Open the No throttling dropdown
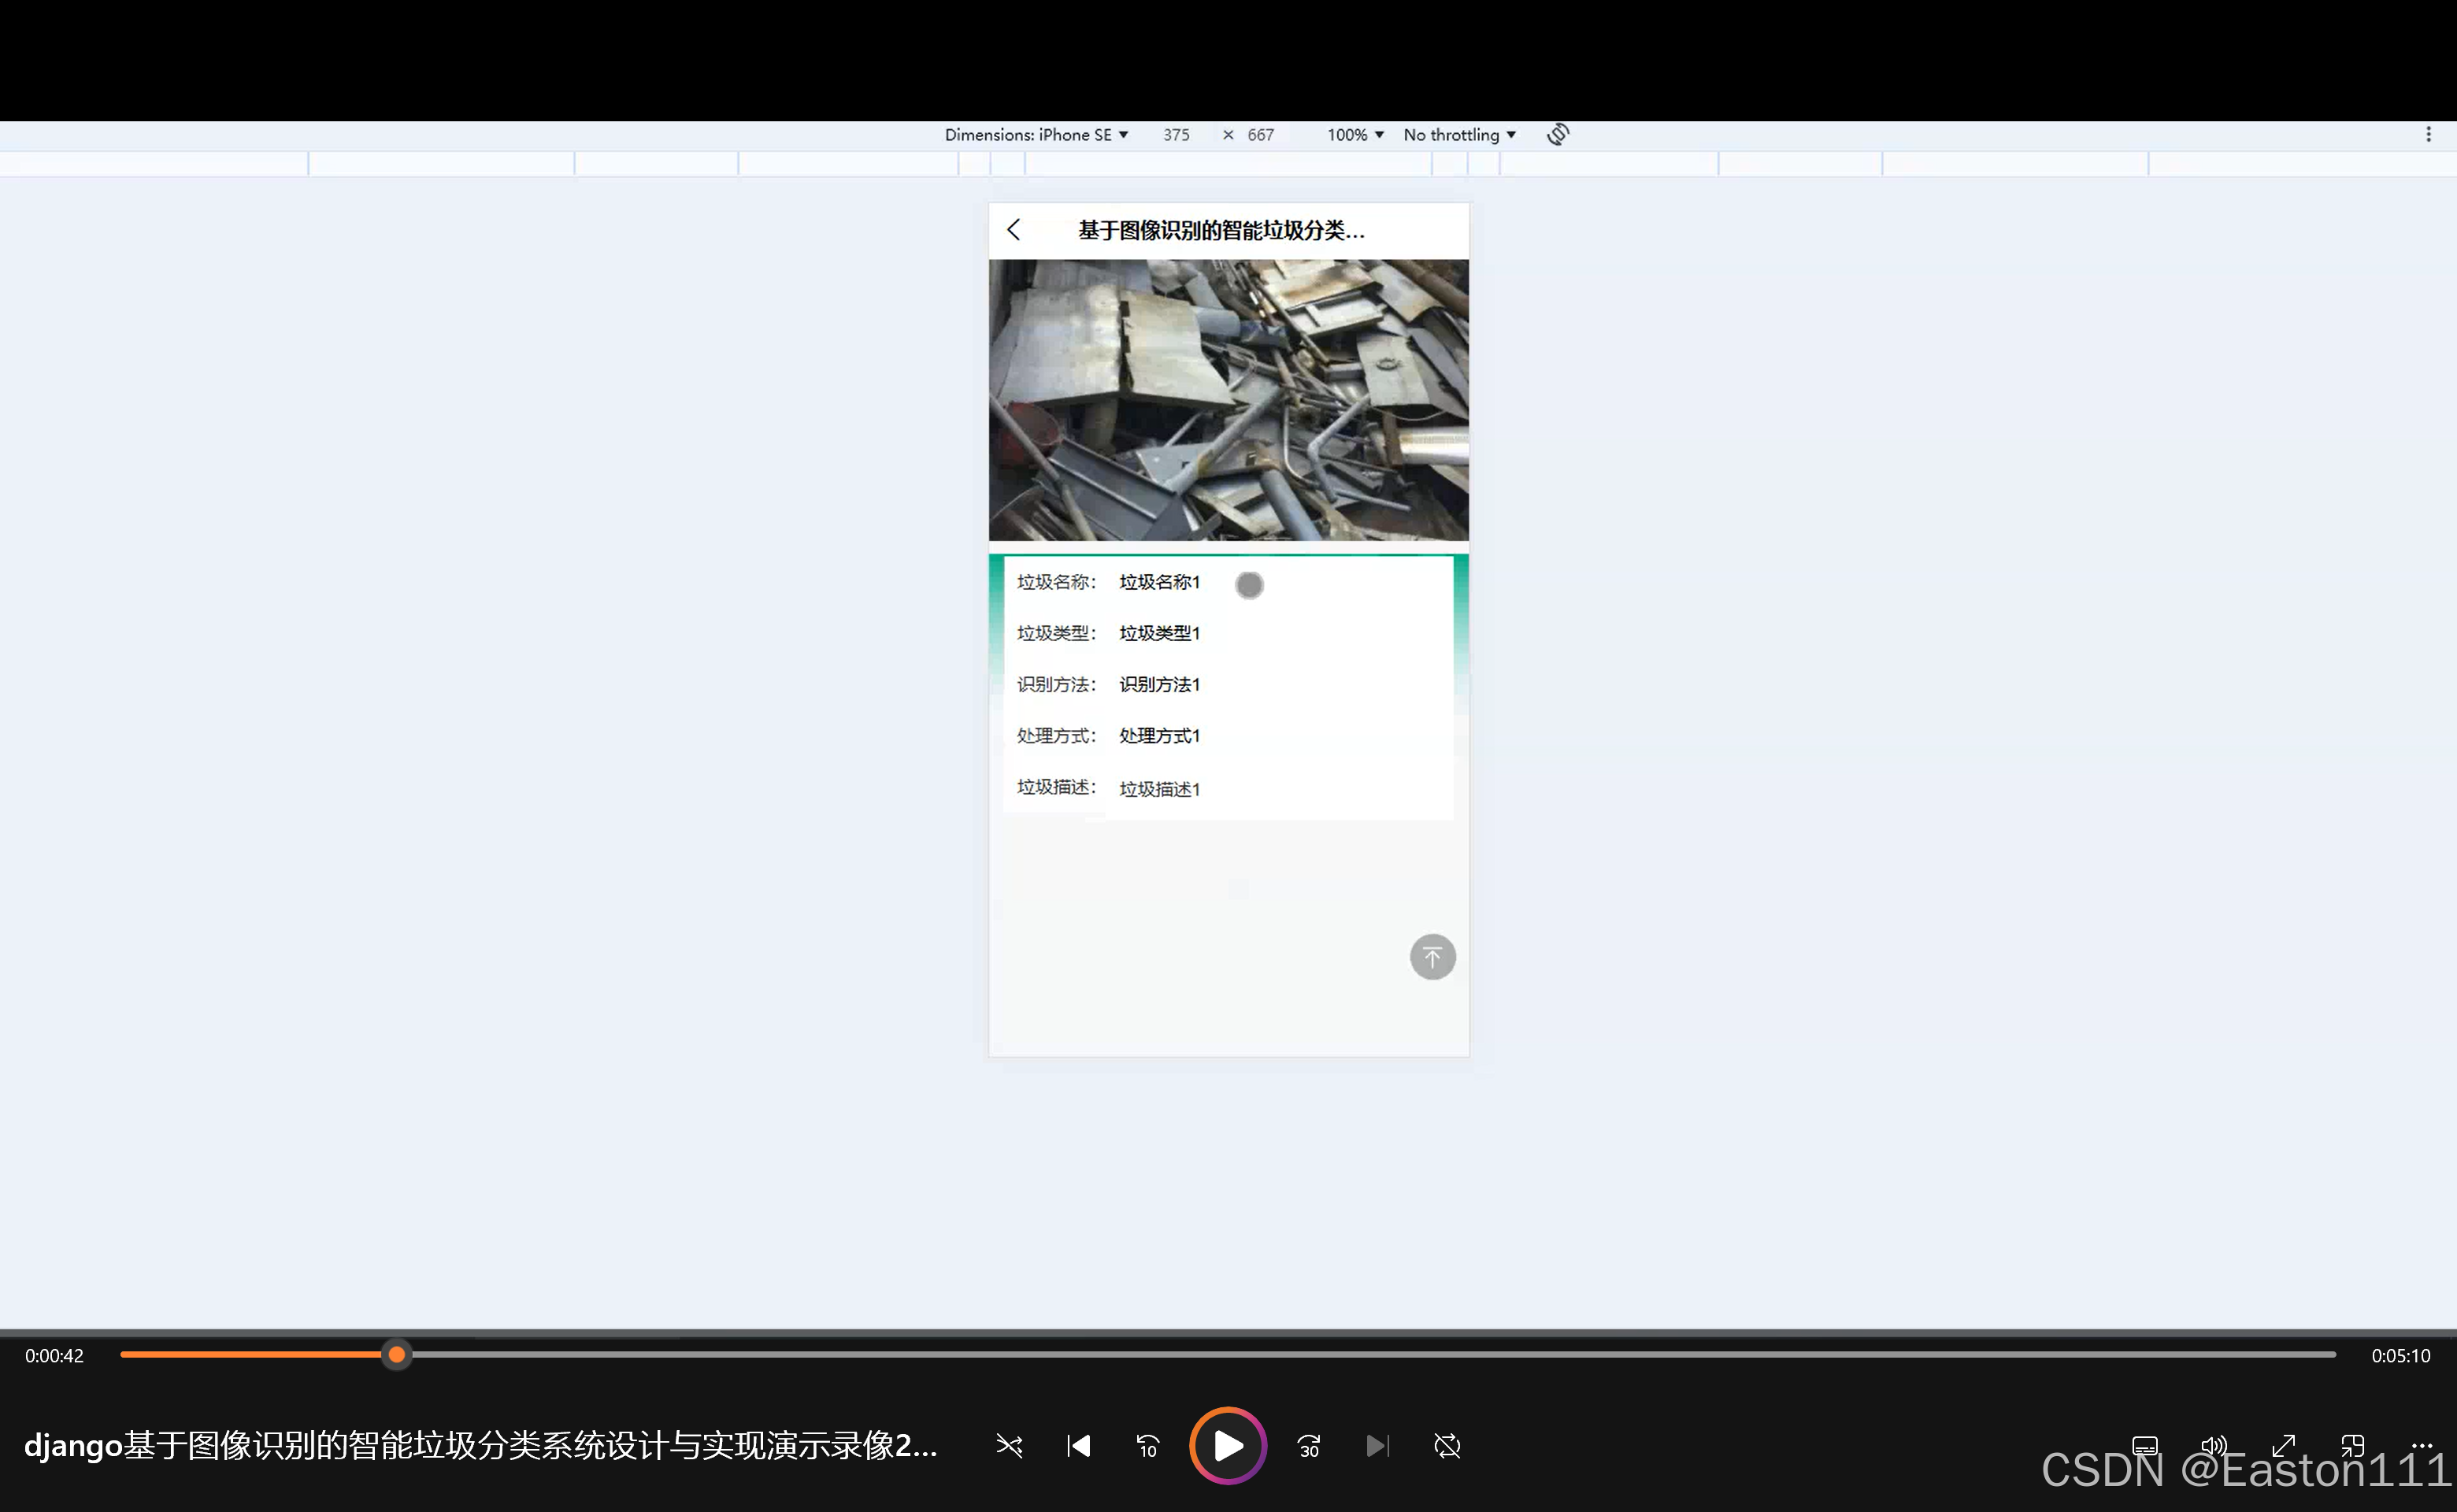This screenshot has height=1512, width=2457. pyautogui.click(x=1460, y=135)
